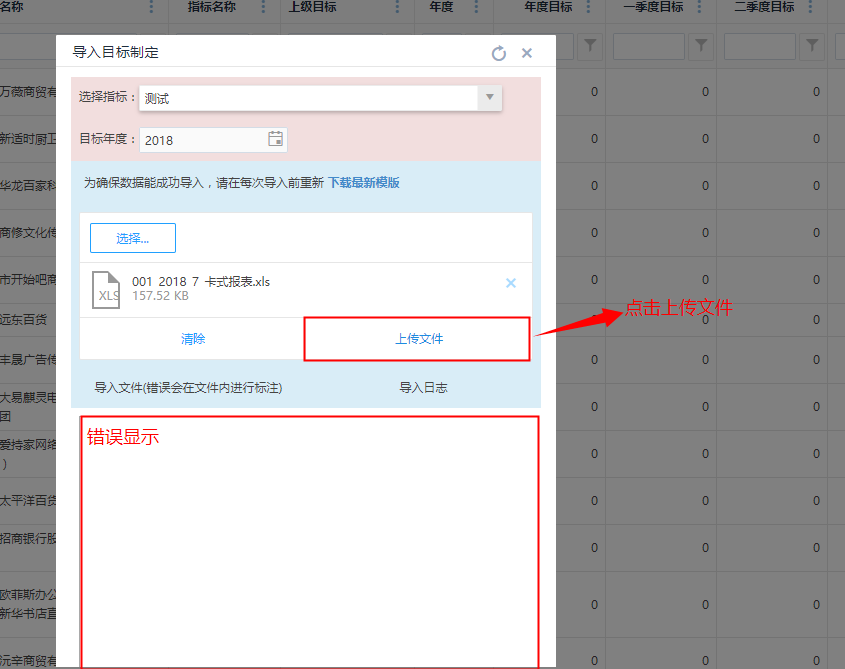Image resolution: width=845 pixels, height=669 pixels.
Task: Remove the uploaded 卡式报表.xls file
Action: coord(511,283)
